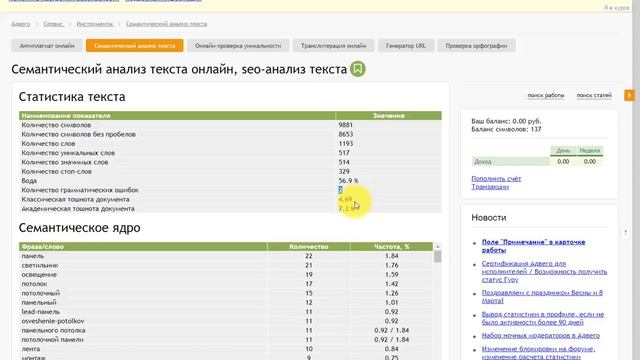Click the word лента in semantic core
This screenshot has width=640, height=360.
click(x=31, y=349)
